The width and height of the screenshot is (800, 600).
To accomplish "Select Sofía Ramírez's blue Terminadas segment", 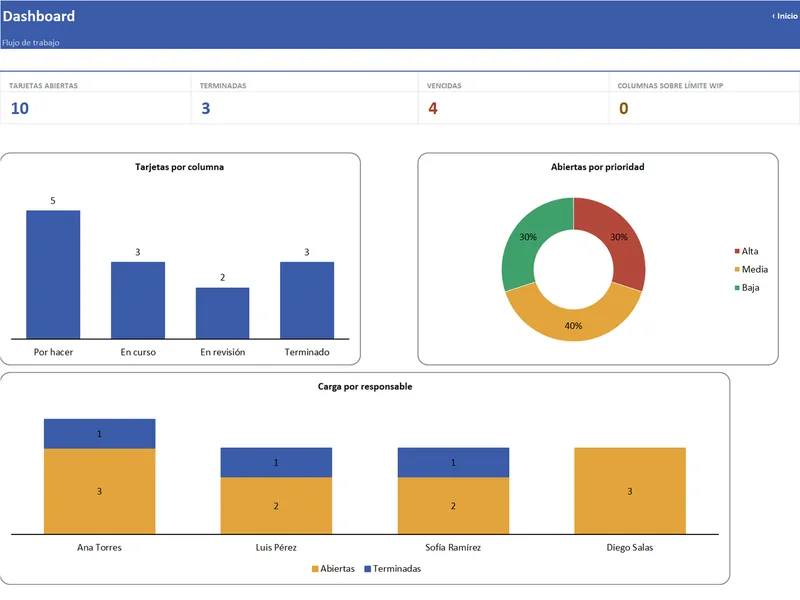I will coord(453,463).
